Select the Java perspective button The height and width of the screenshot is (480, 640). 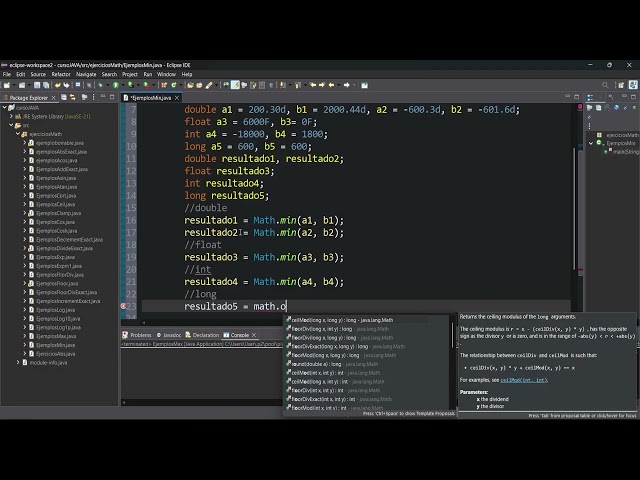click(633, 85)
